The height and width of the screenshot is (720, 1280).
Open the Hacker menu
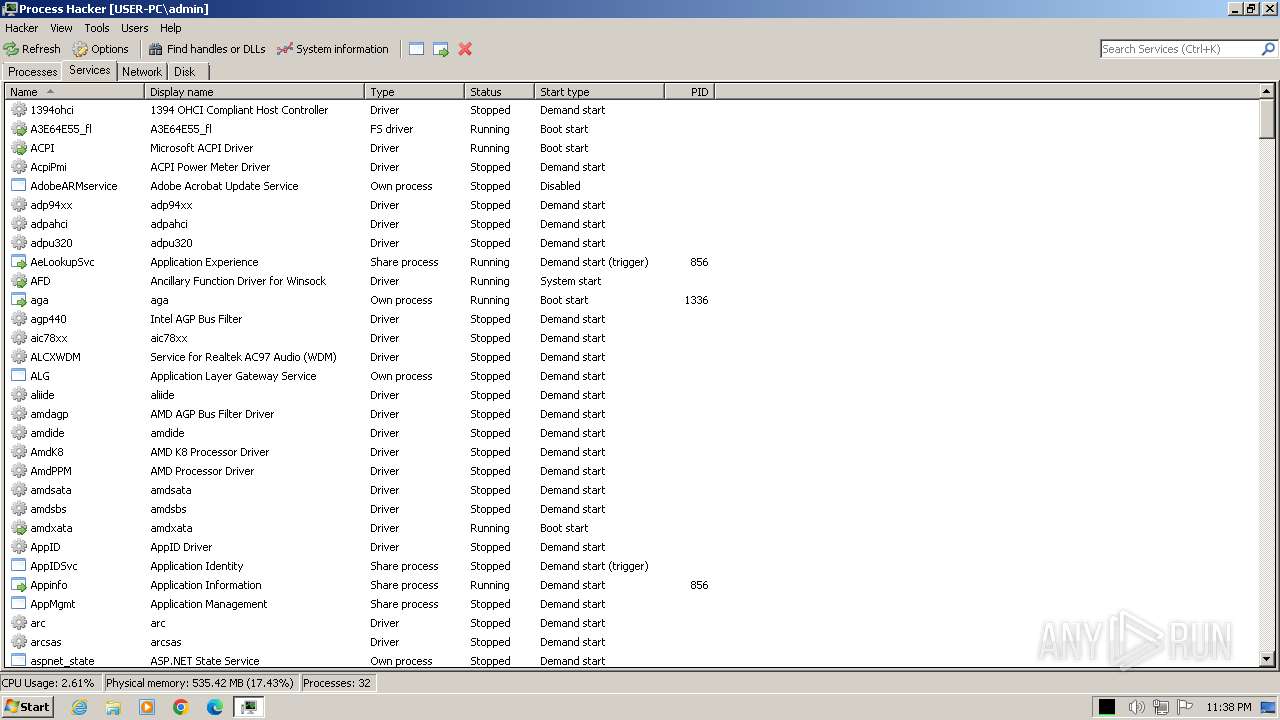[21, 28]
